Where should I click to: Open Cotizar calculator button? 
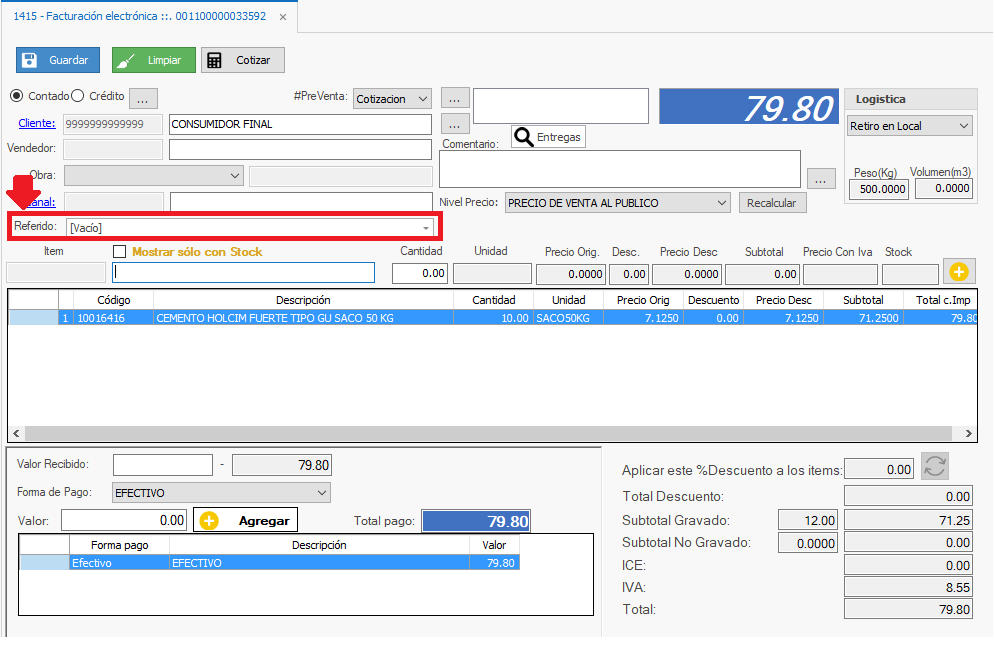242,60
